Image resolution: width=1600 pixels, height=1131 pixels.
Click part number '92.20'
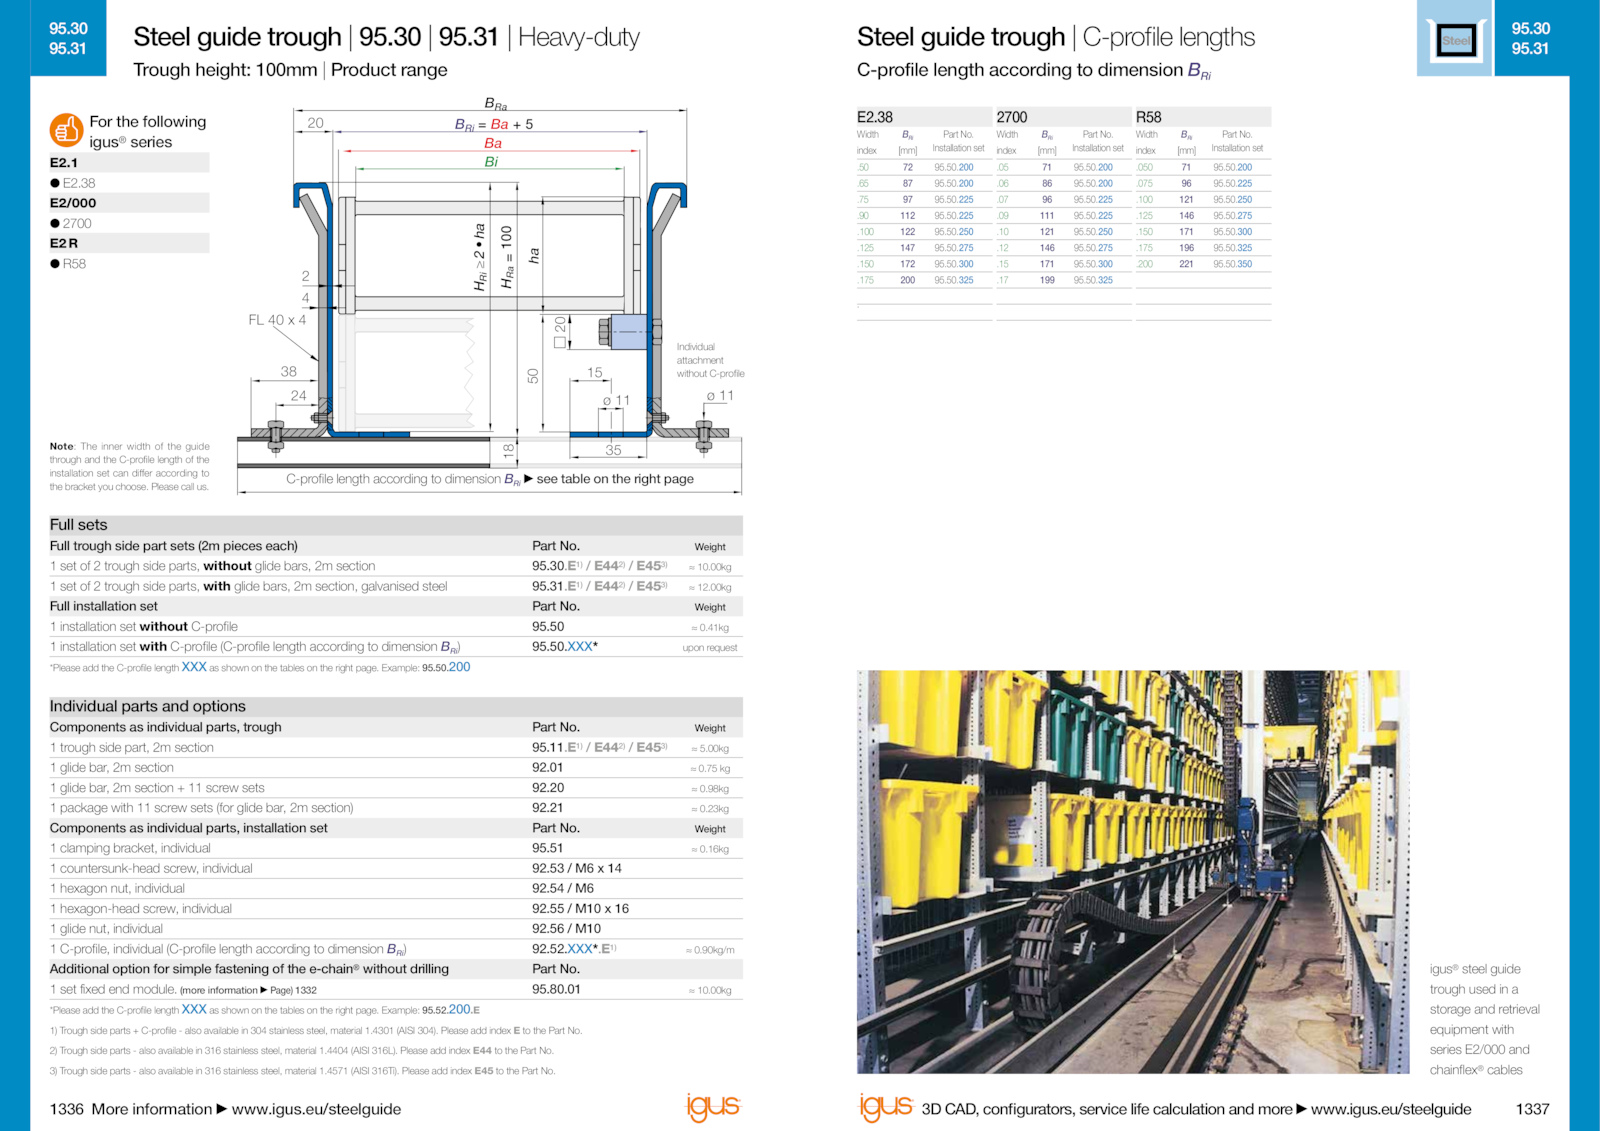(x=548, y=788)
